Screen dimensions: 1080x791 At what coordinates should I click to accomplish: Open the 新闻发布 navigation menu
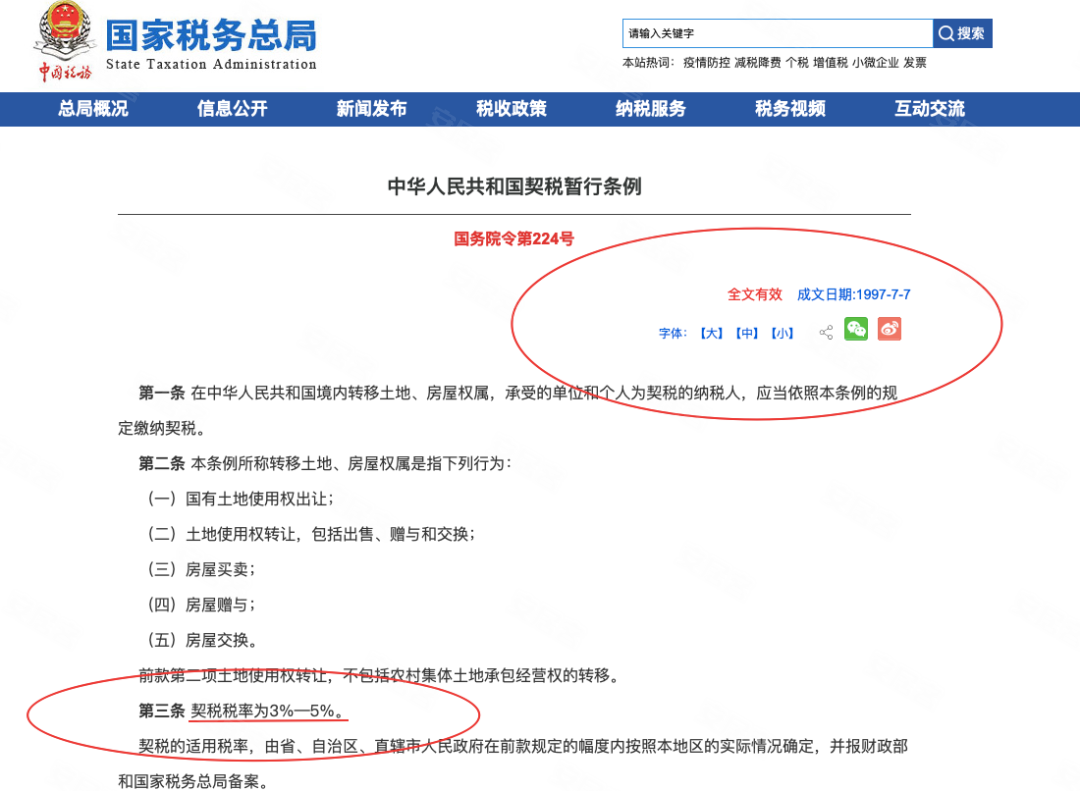click(x=371, y=109)
